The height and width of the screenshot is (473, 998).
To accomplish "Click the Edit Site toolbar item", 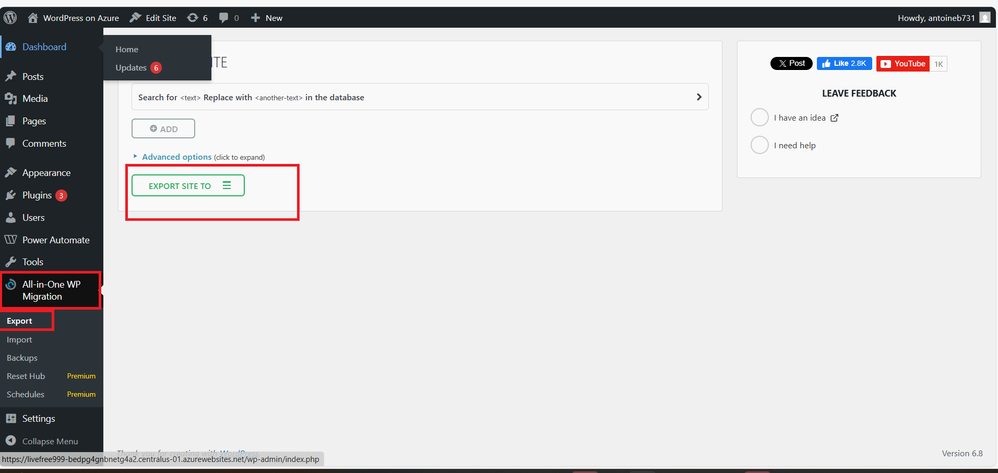I will coord(153,18).
